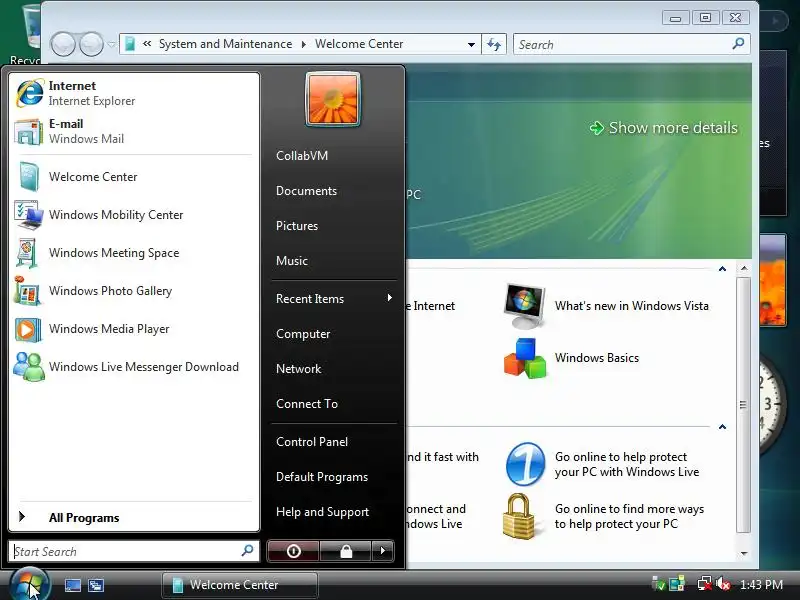800x600 pixels.
Task: Click the Refresh button beside address bar
Action: 494,44
